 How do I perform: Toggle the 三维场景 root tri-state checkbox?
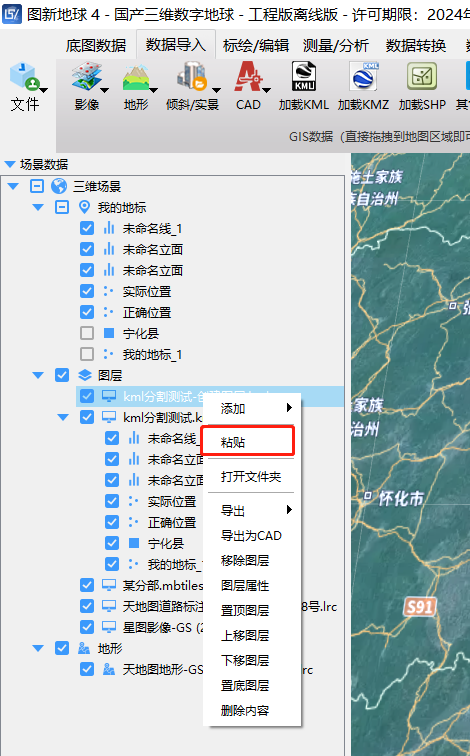[37, 186]
